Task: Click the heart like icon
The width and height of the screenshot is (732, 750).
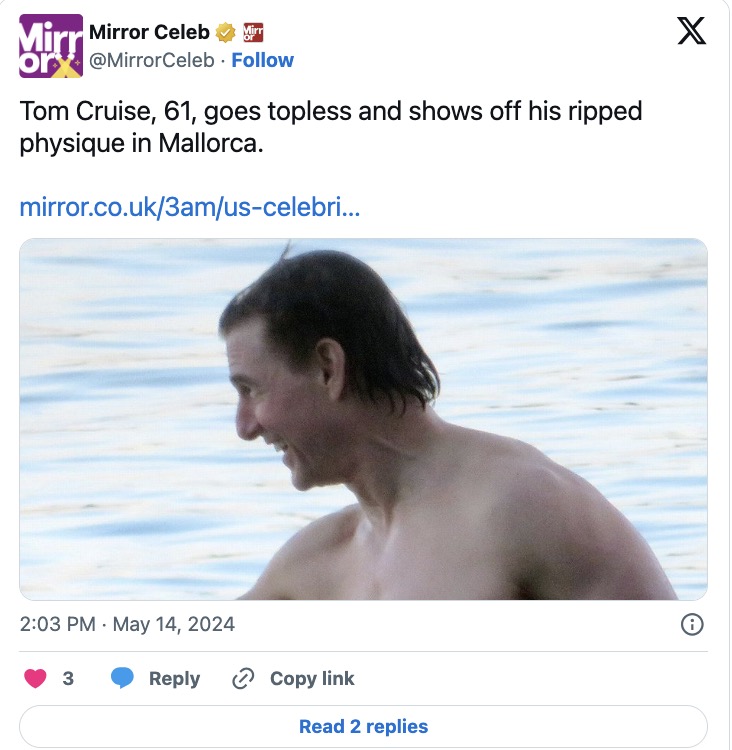Action: 35,678
